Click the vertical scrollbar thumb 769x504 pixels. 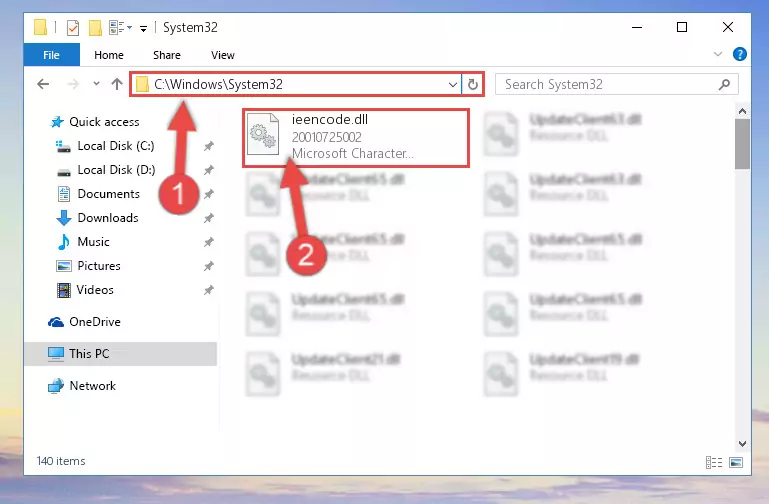[x=742, y=144]
